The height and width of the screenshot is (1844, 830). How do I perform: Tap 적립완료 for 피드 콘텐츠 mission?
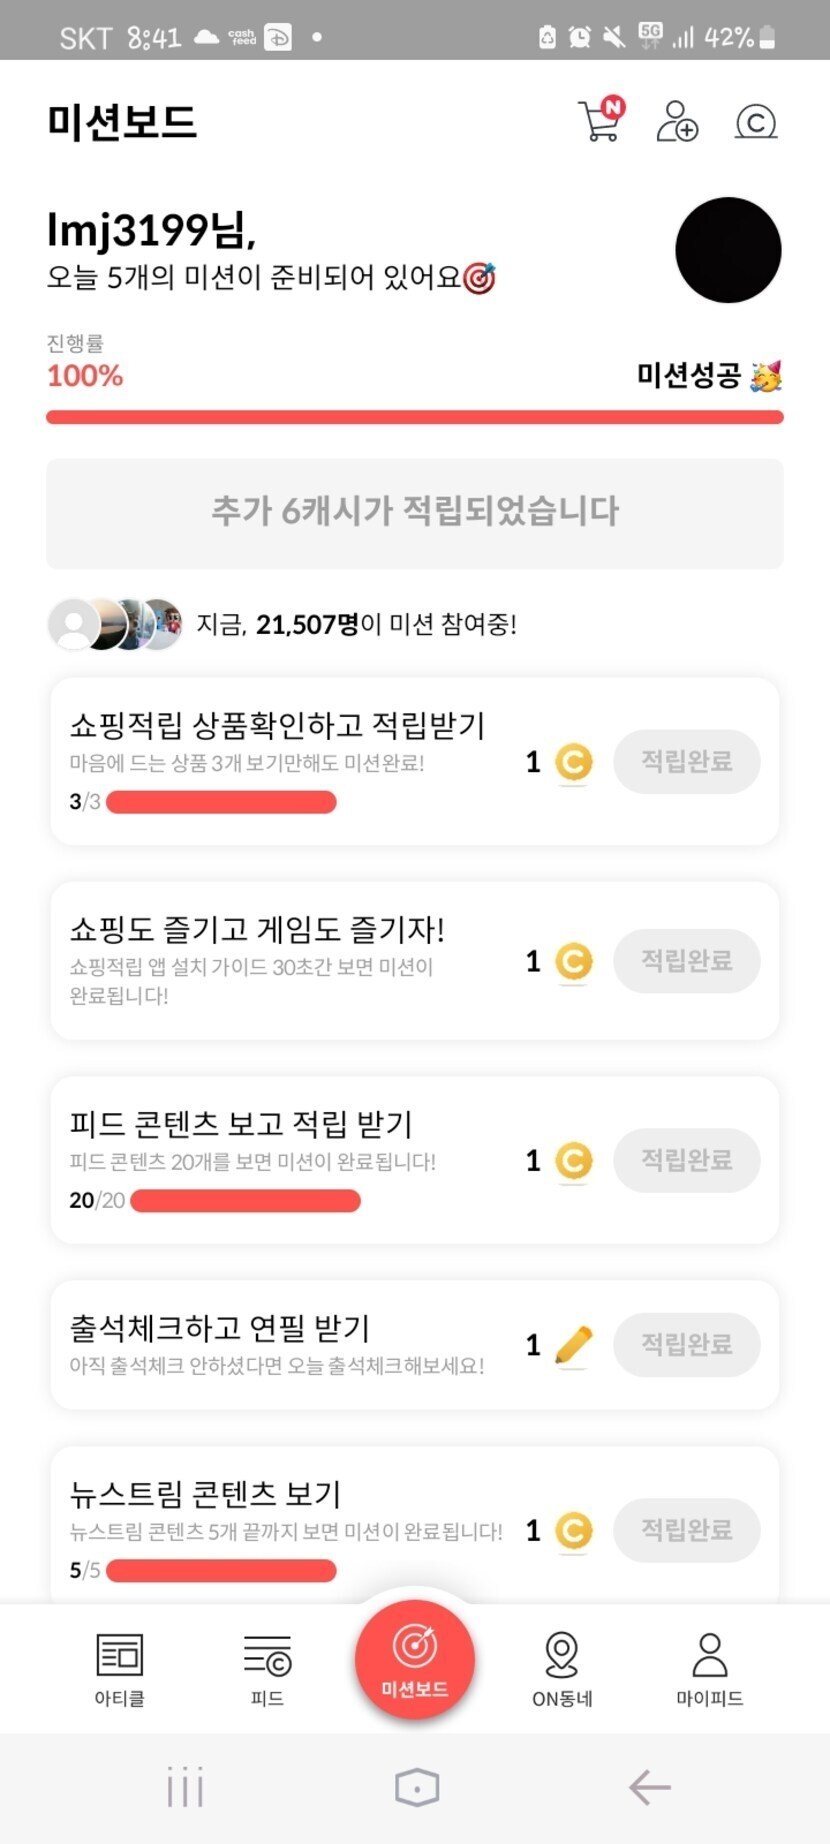687,1160
